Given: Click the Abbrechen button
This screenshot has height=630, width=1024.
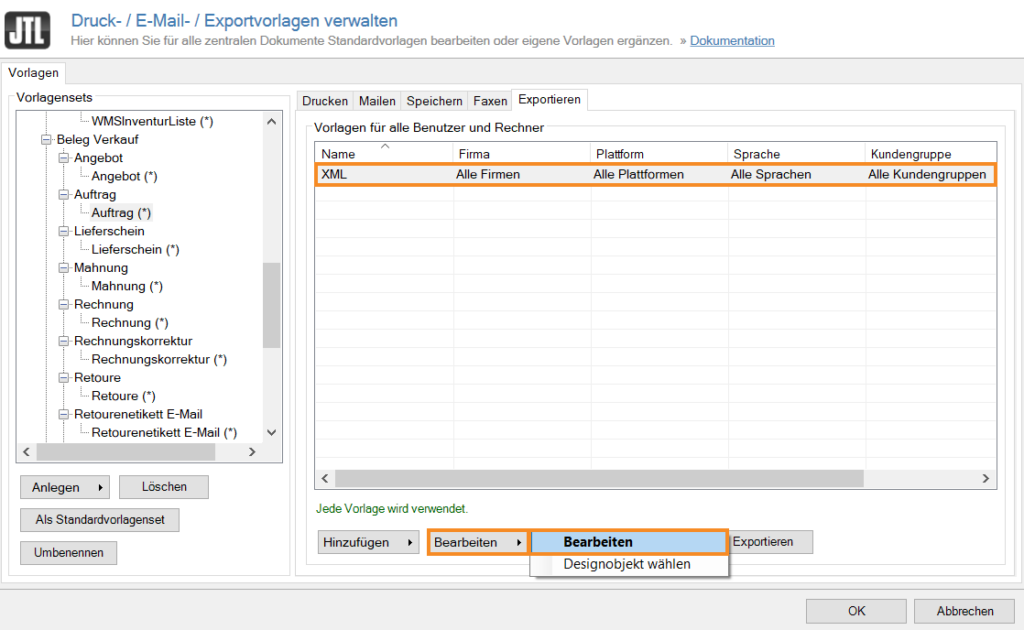Looking at the screenshot, I should 963,611.
